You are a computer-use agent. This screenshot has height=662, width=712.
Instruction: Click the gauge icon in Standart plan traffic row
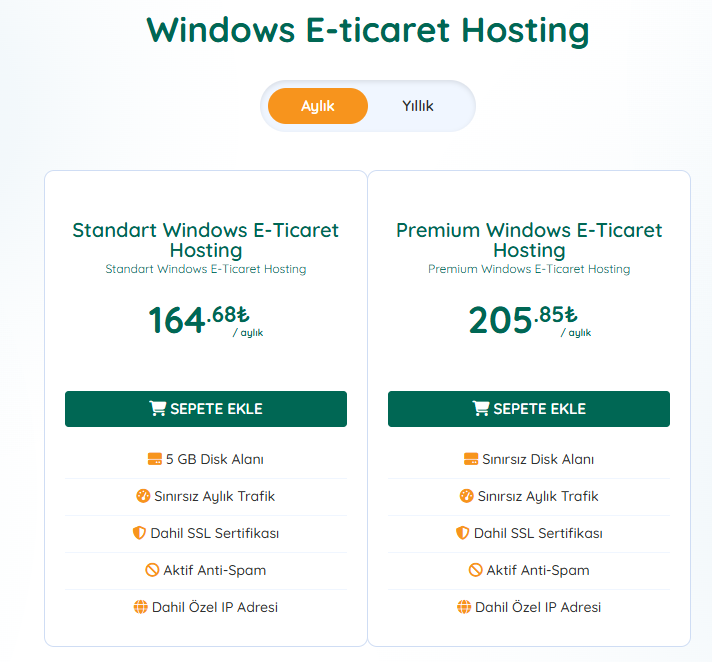[143, 496]
